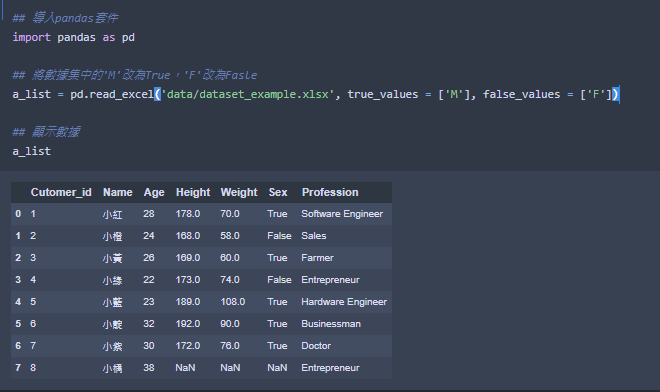Screen dimensions: 660x392
Task: Click the NaN value in the Height column
Action: [x=185, y=368]
